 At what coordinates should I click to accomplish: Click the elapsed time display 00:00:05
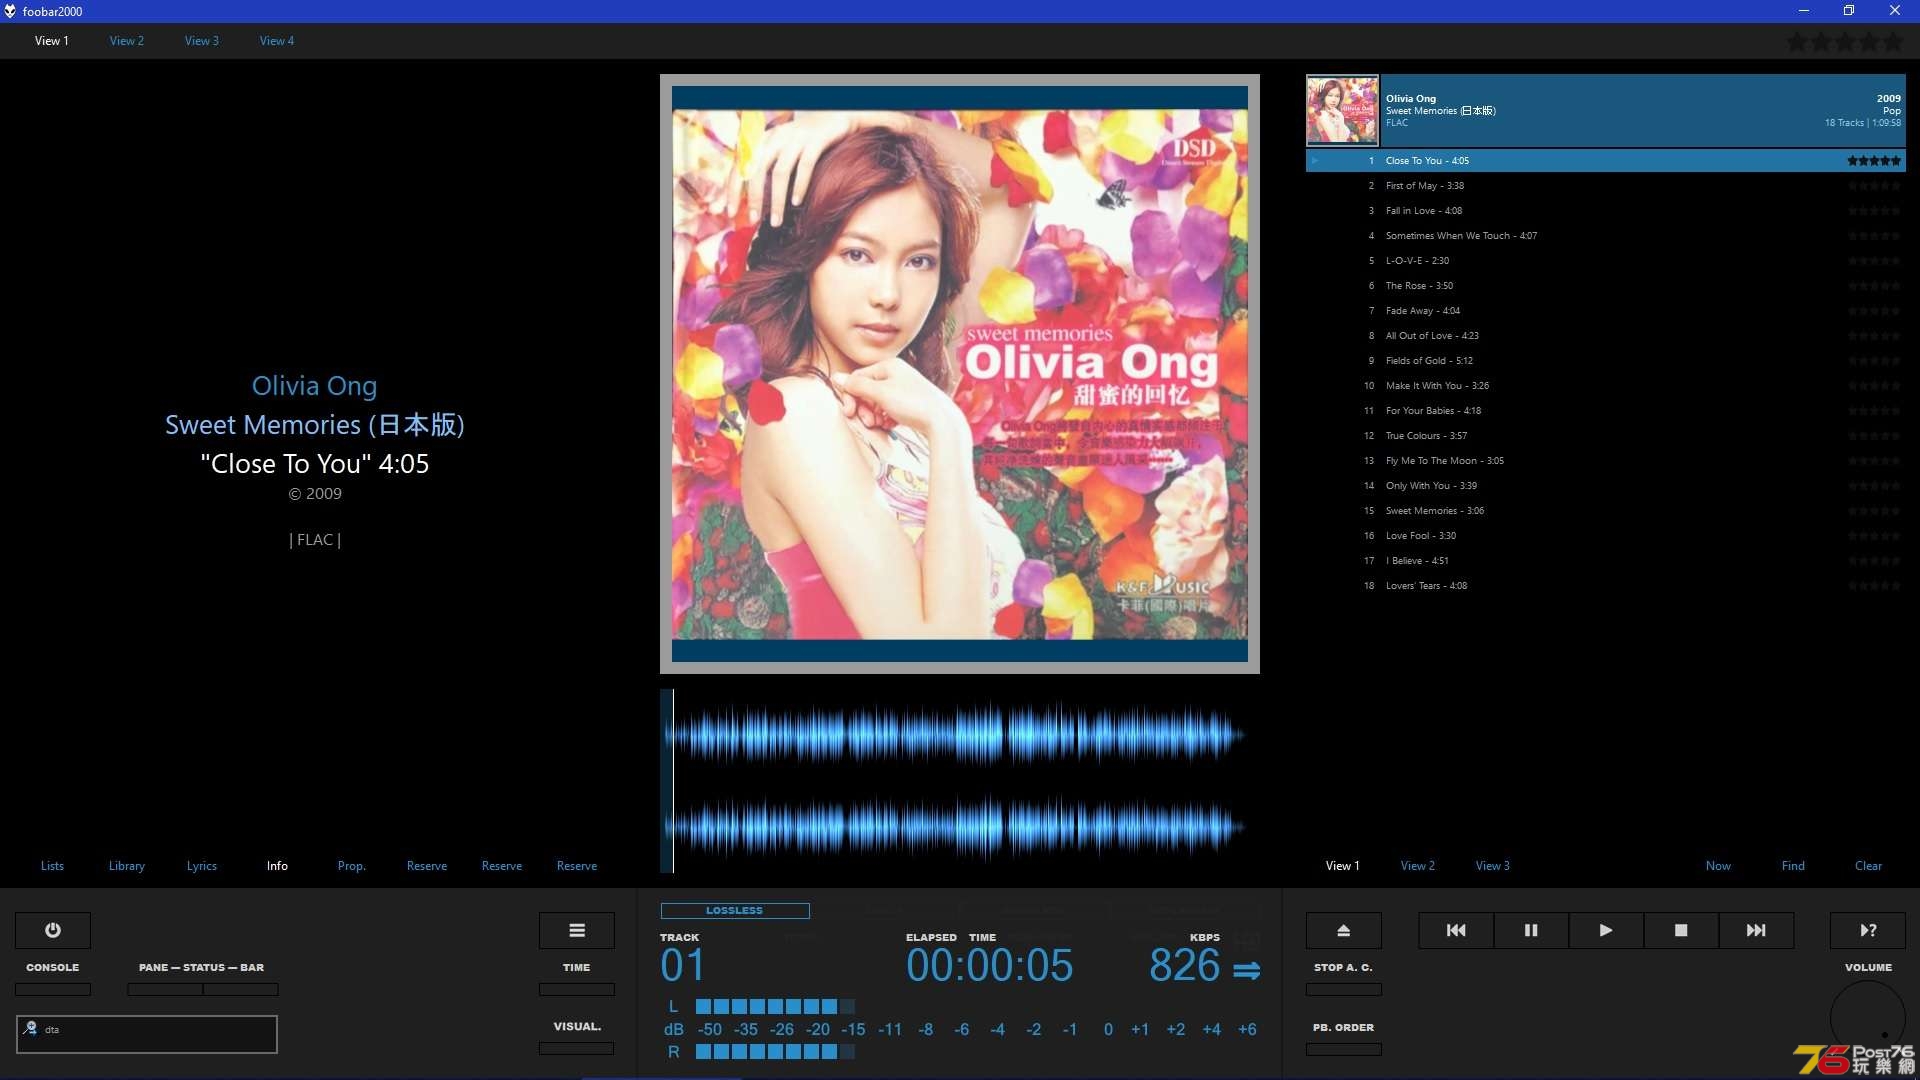pyautogui.click(x=989, y=966)
